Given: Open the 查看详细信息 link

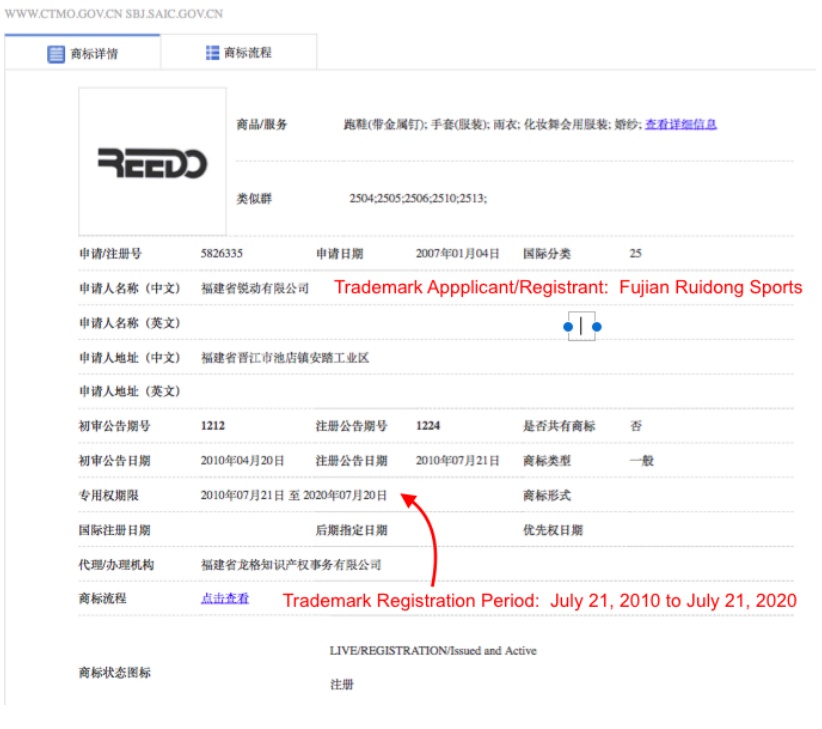Looking at the screenshot, I should pyautogui.click(x=680, y=125).
